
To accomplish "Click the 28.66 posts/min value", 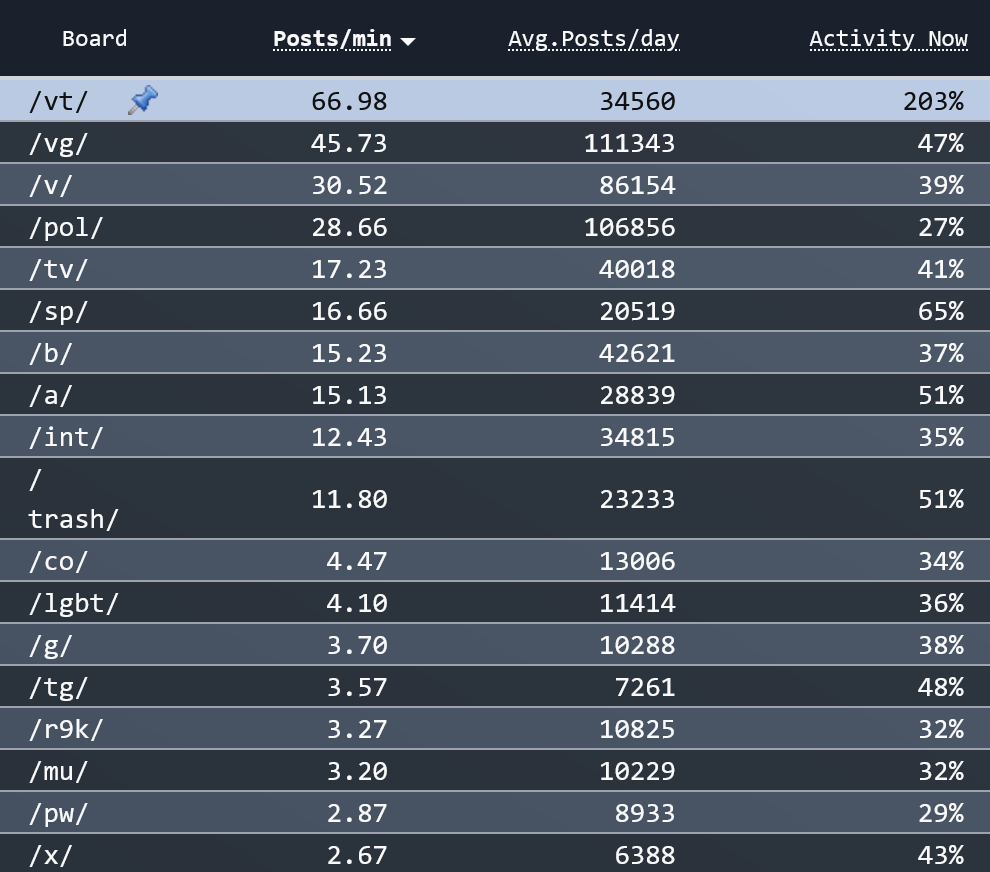I will 349,227.
